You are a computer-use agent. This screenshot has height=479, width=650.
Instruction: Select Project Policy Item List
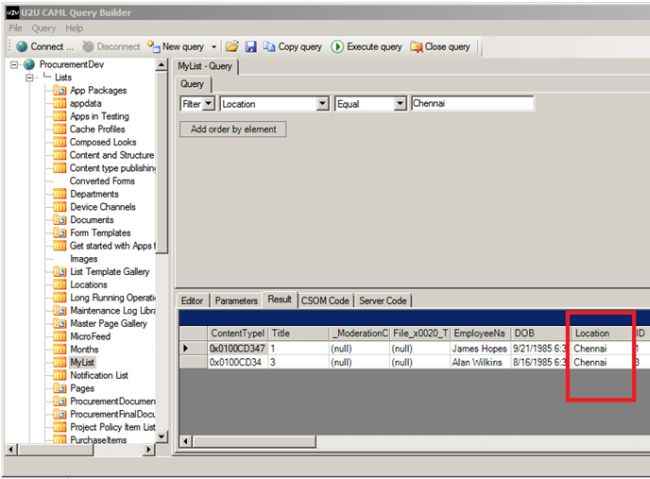point(112,427)
